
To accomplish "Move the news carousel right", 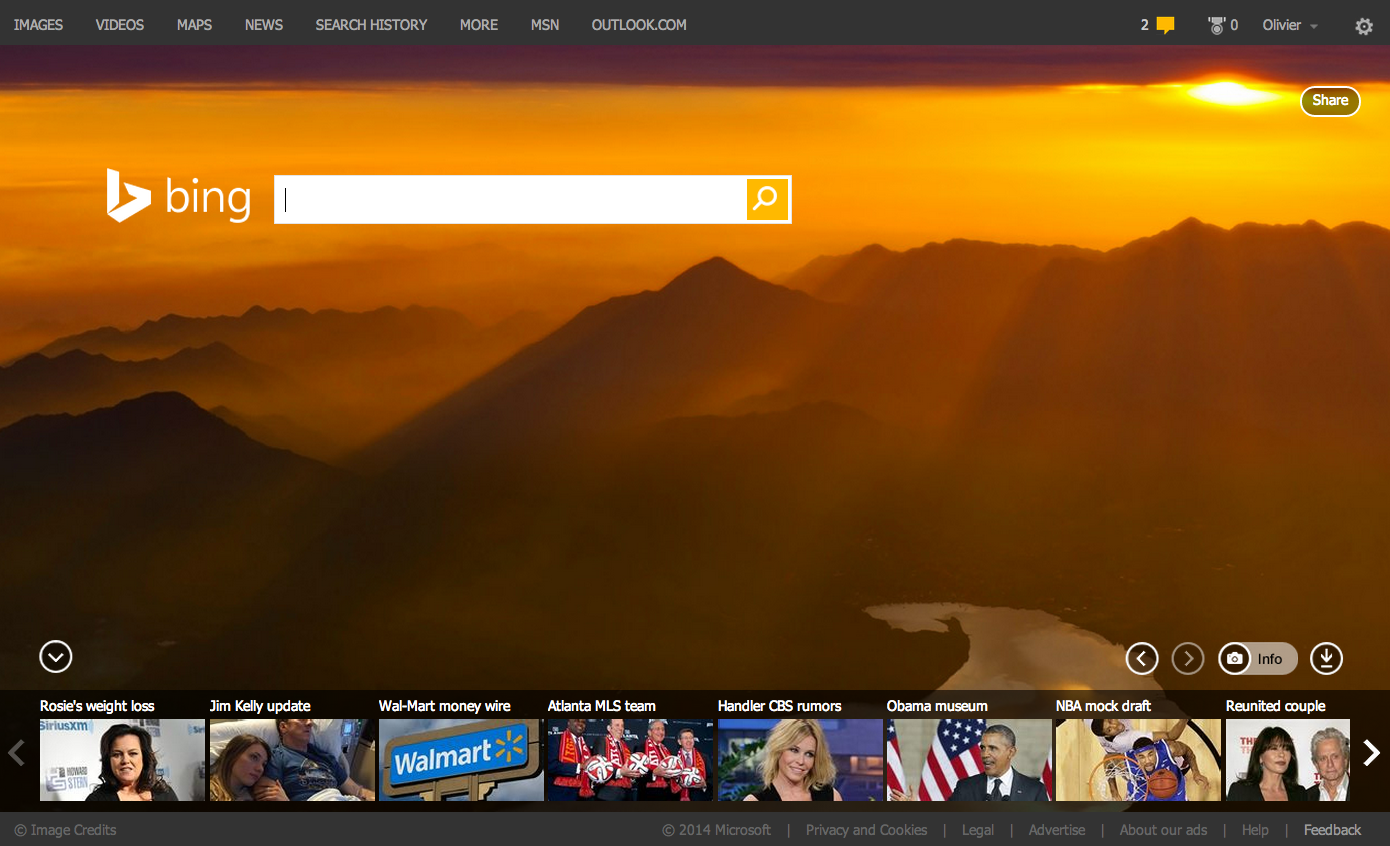I will tap(1371, 752).
